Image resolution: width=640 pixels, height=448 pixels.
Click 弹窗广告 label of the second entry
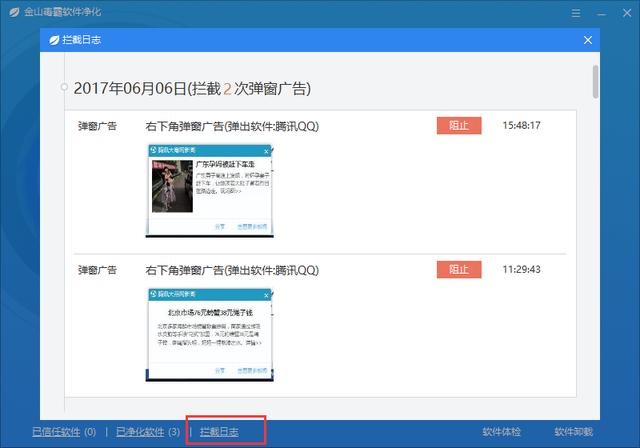[x=97, y=270]
